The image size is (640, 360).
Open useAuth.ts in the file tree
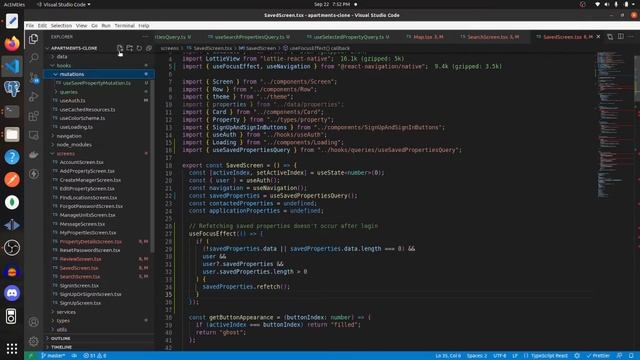coord(73,100)
